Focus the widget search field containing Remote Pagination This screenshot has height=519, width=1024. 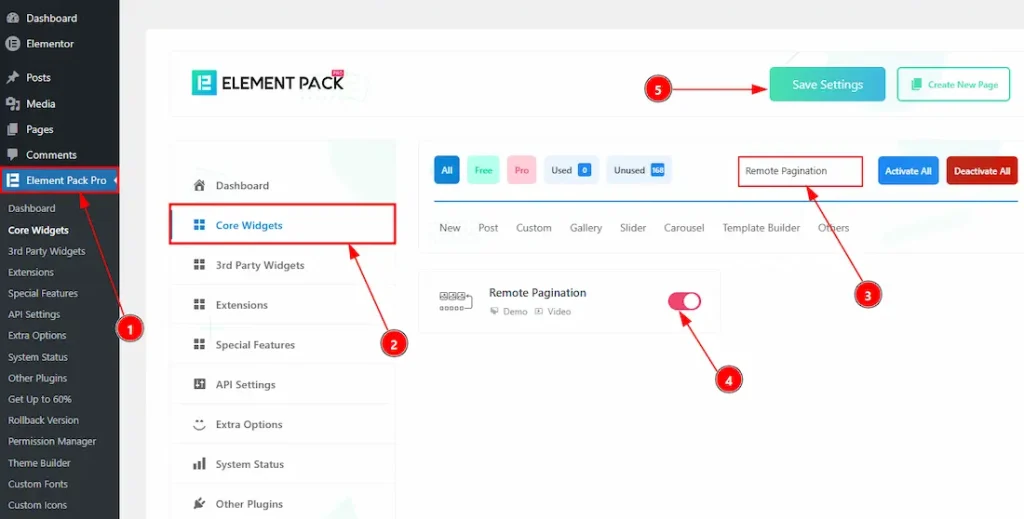[800, 171]
